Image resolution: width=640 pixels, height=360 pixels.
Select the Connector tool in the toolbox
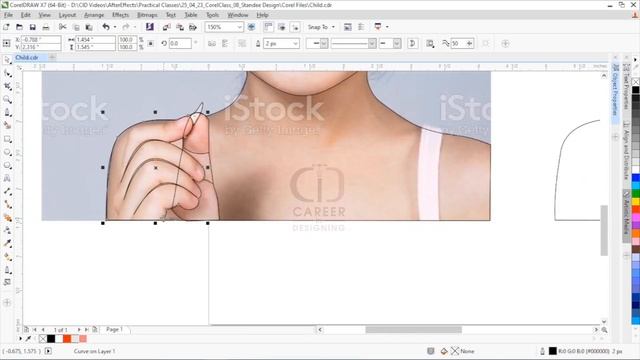tap(7, 204)
